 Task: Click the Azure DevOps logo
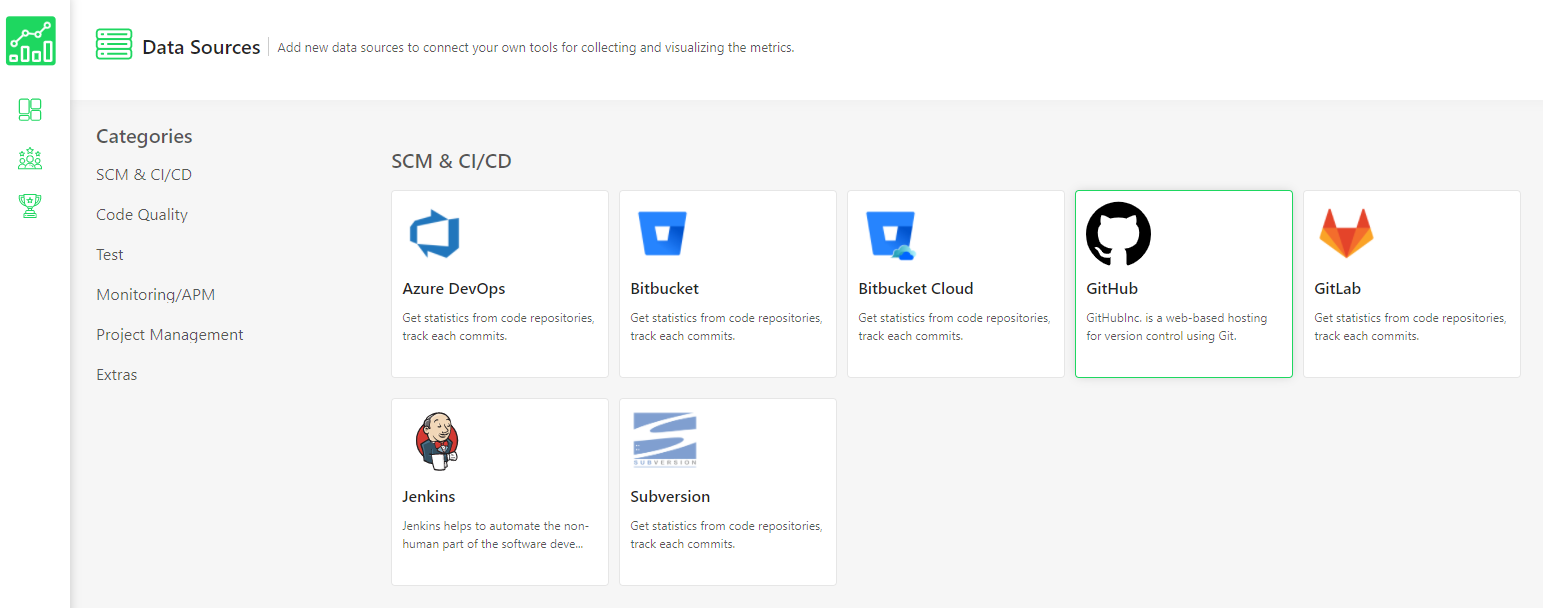(434, 234)
